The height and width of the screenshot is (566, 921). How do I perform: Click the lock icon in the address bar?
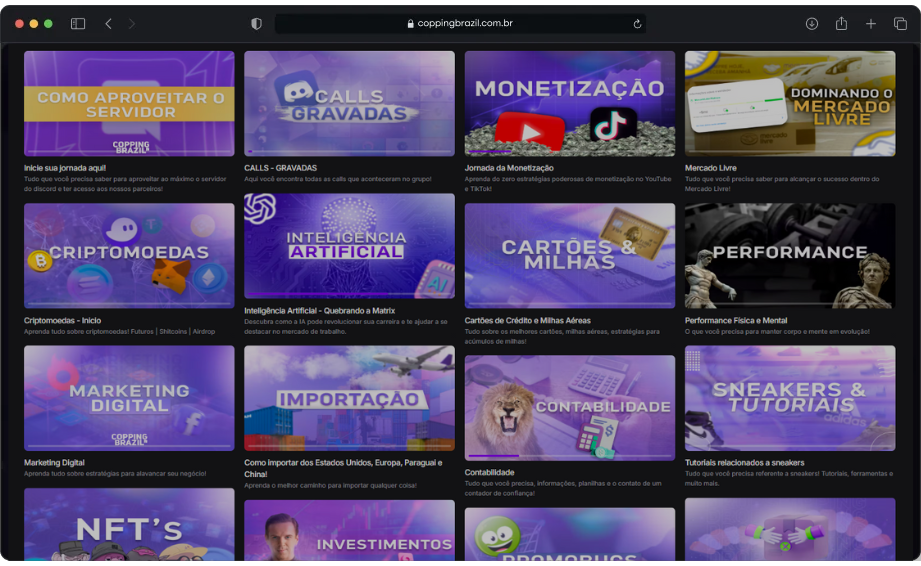point(411,23)
